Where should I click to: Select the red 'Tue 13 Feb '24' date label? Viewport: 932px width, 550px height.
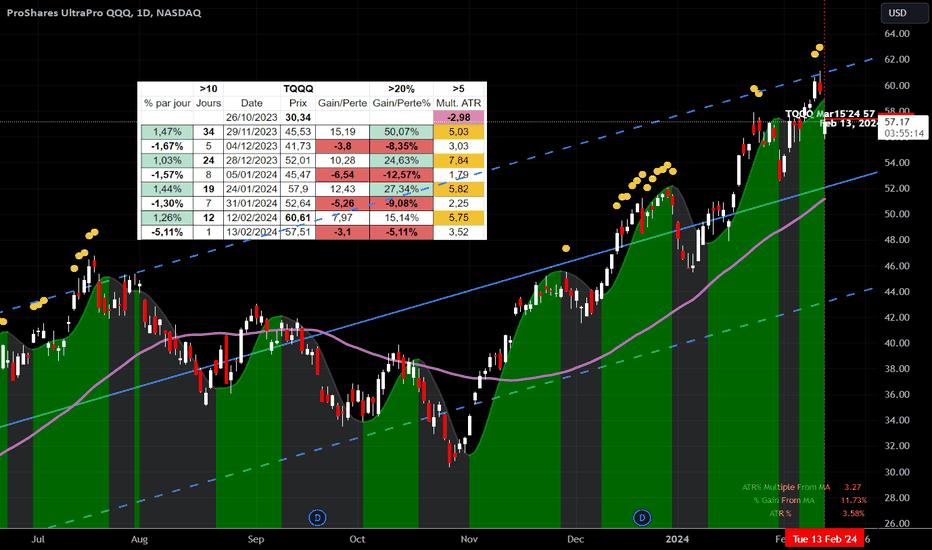(x=824, y=539)
